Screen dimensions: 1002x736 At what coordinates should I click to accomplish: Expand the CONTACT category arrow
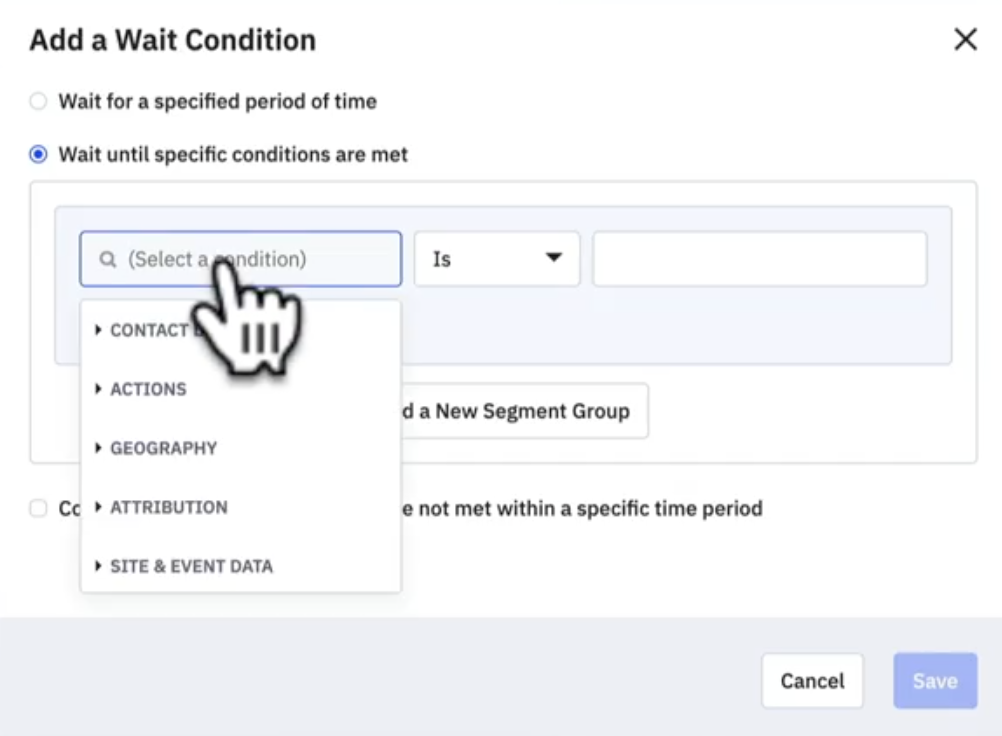tap(98, 330)
